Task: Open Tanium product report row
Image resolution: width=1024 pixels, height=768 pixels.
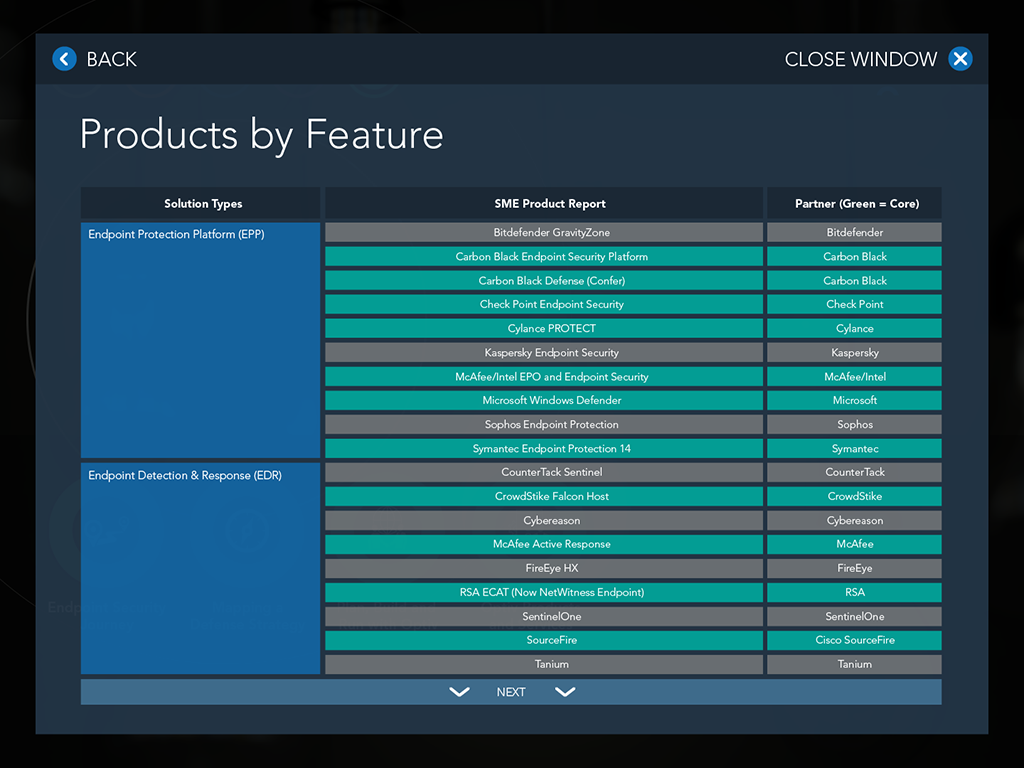Action: [544, 664]
